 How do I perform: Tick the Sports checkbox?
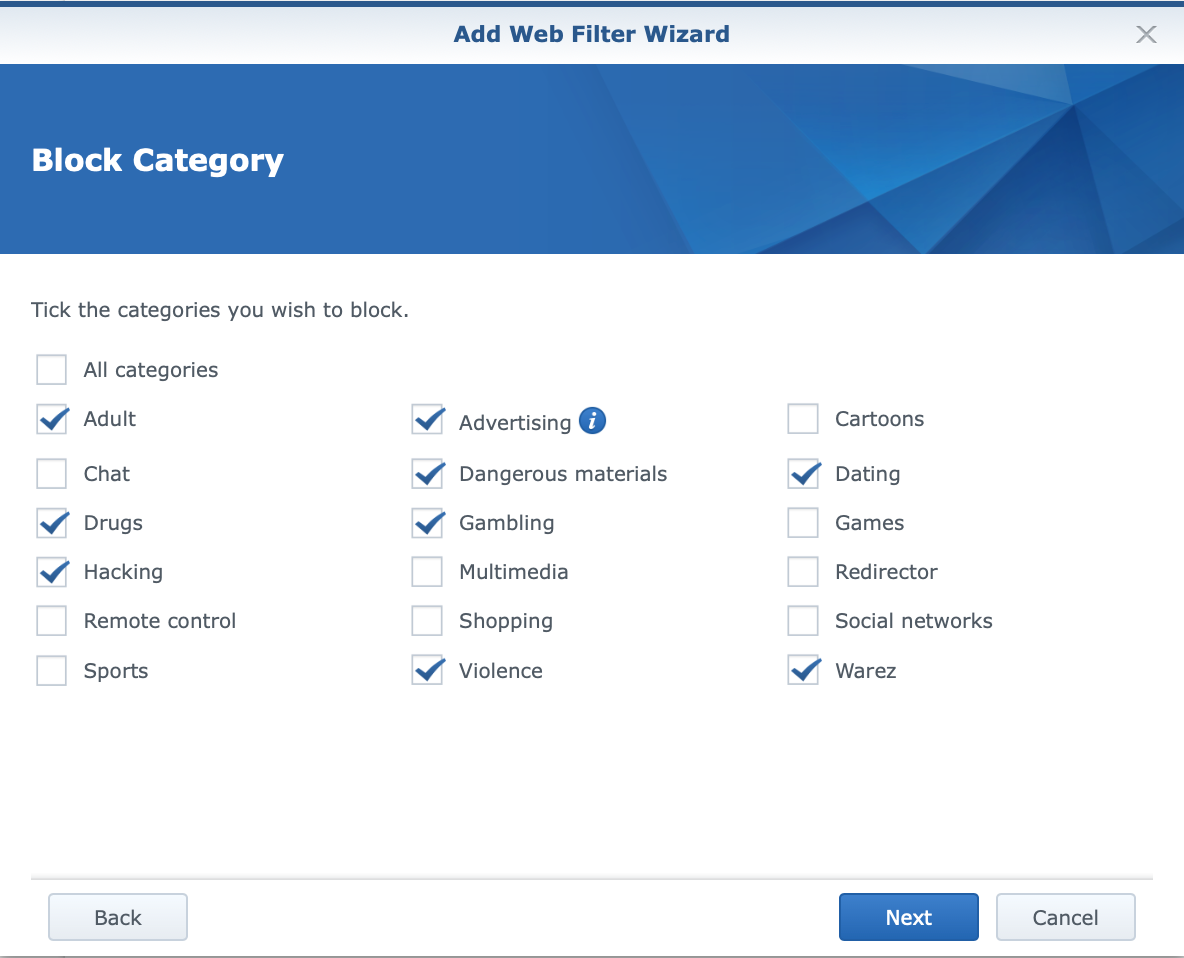51,670
